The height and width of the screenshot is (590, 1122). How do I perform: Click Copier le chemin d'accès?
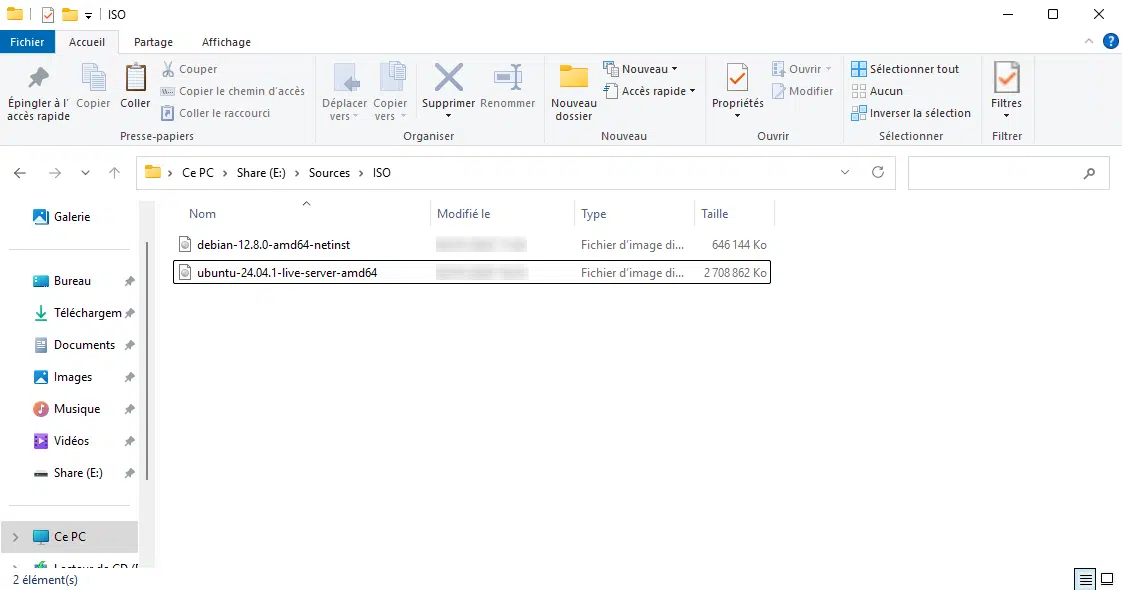[x=233, y=91]
